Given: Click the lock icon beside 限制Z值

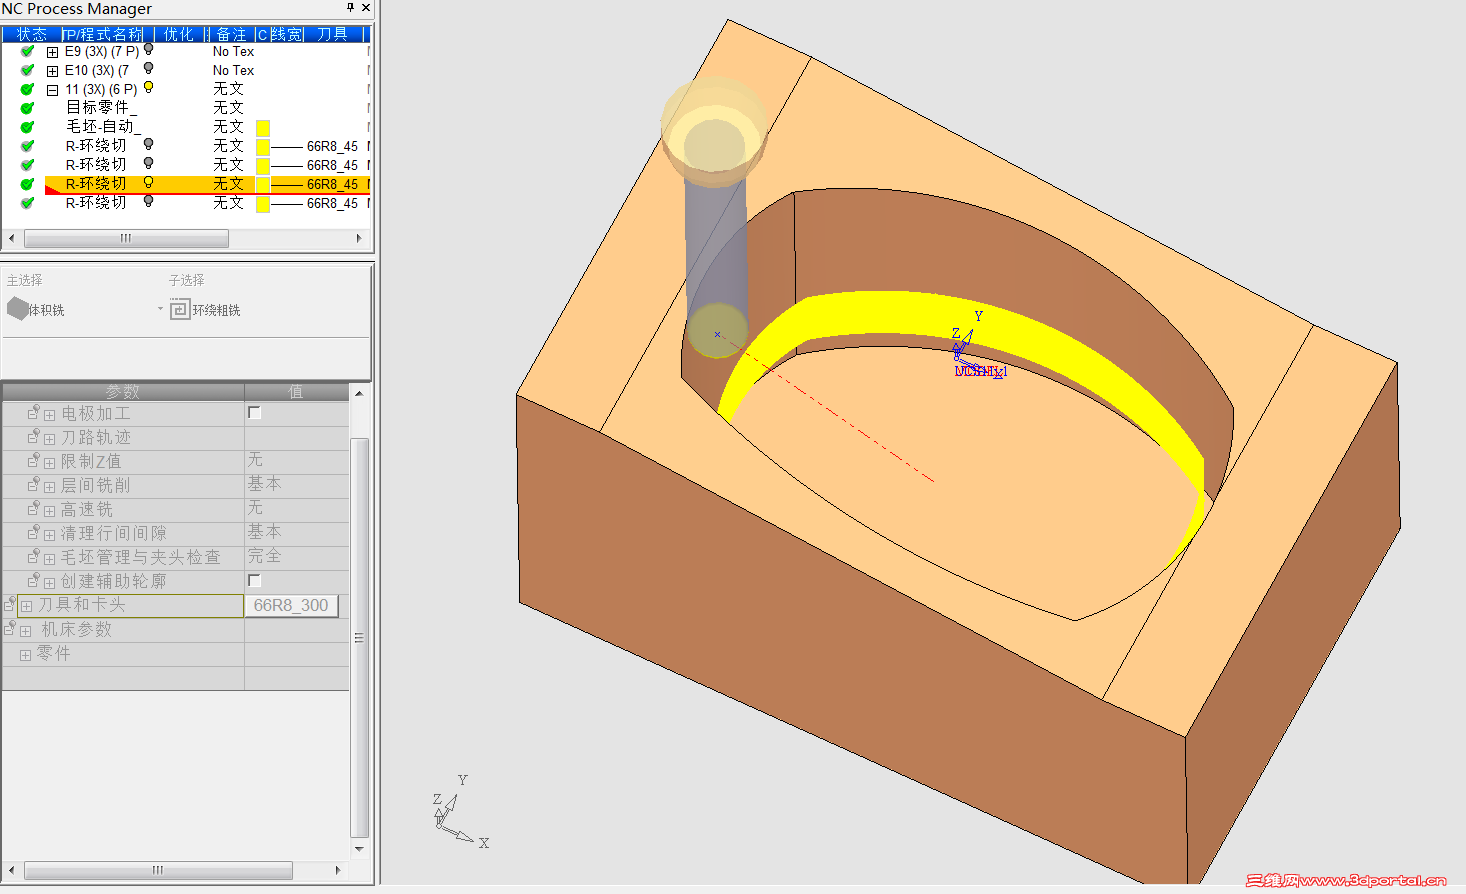Looking at the screenshot, I should click(34, 460).
